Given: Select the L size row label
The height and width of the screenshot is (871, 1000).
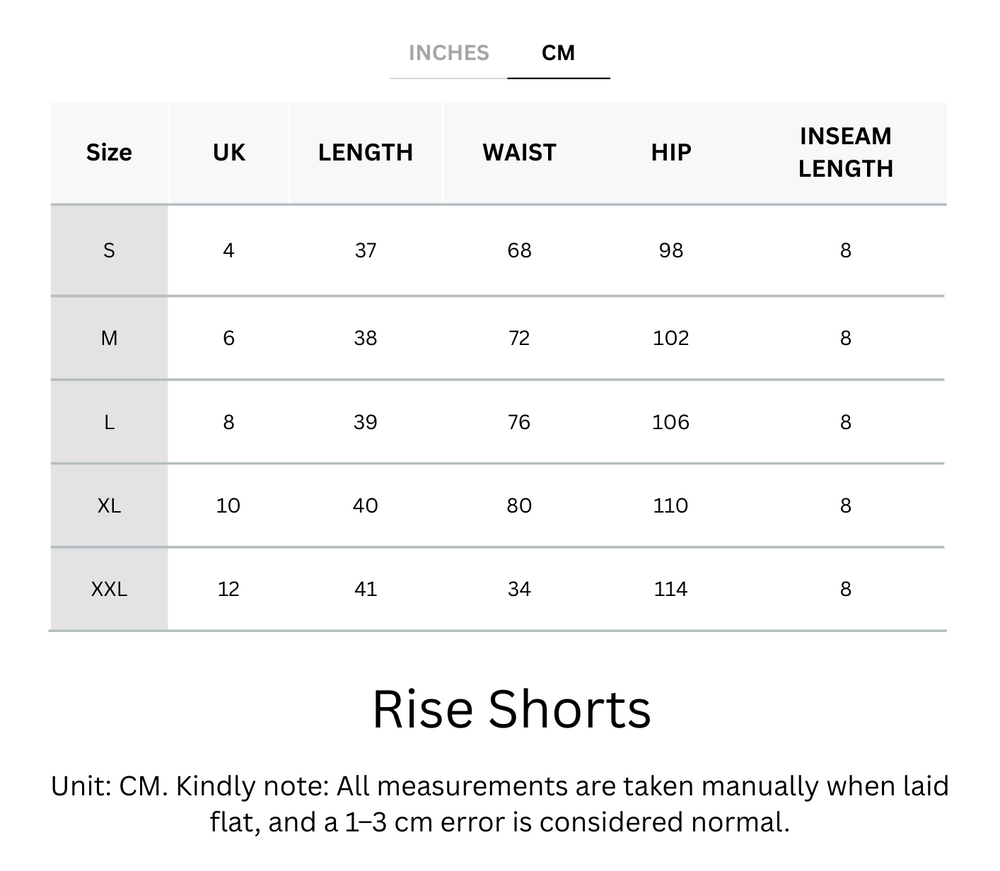Looking at the screenshot, I should [x=108, y=421].
